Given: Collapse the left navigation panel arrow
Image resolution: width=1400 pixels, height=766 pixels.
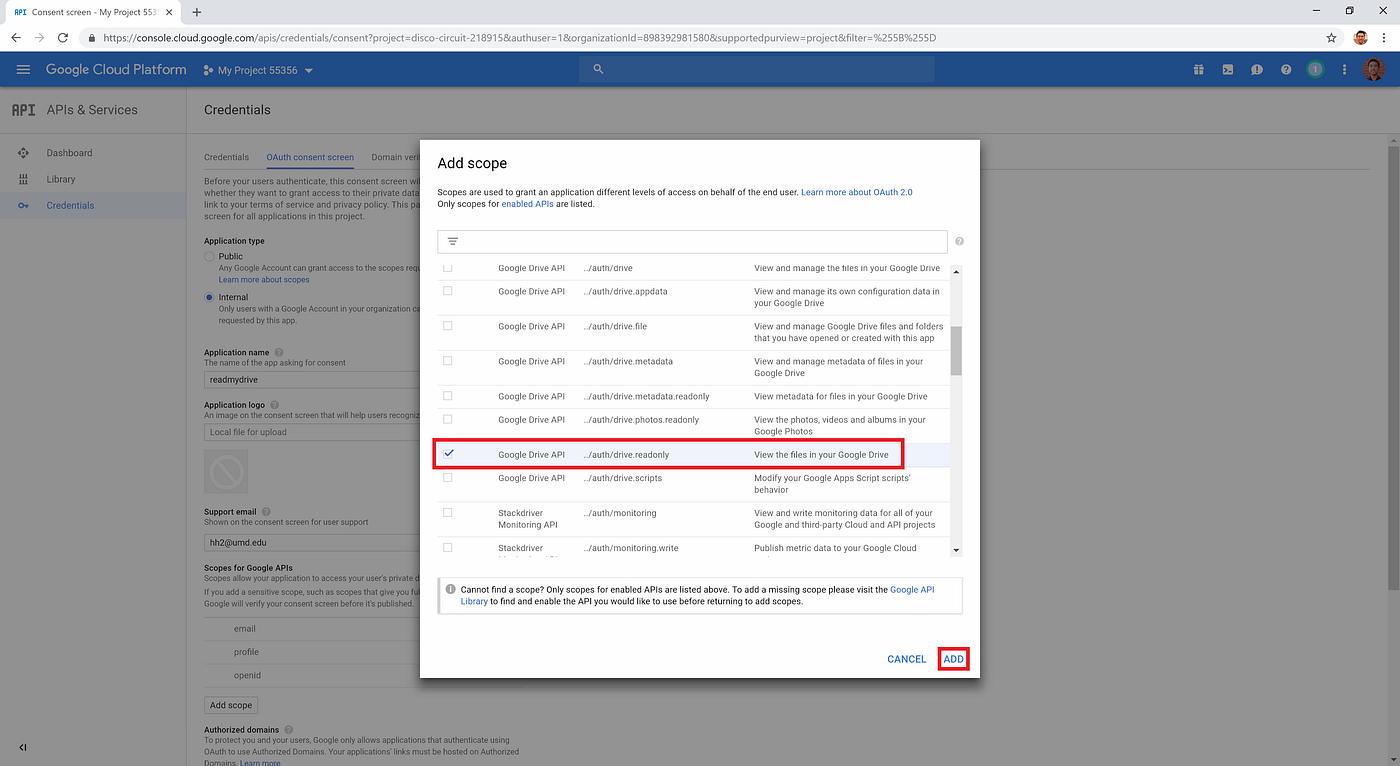Looking at the screenshot, I should point(22,747).
